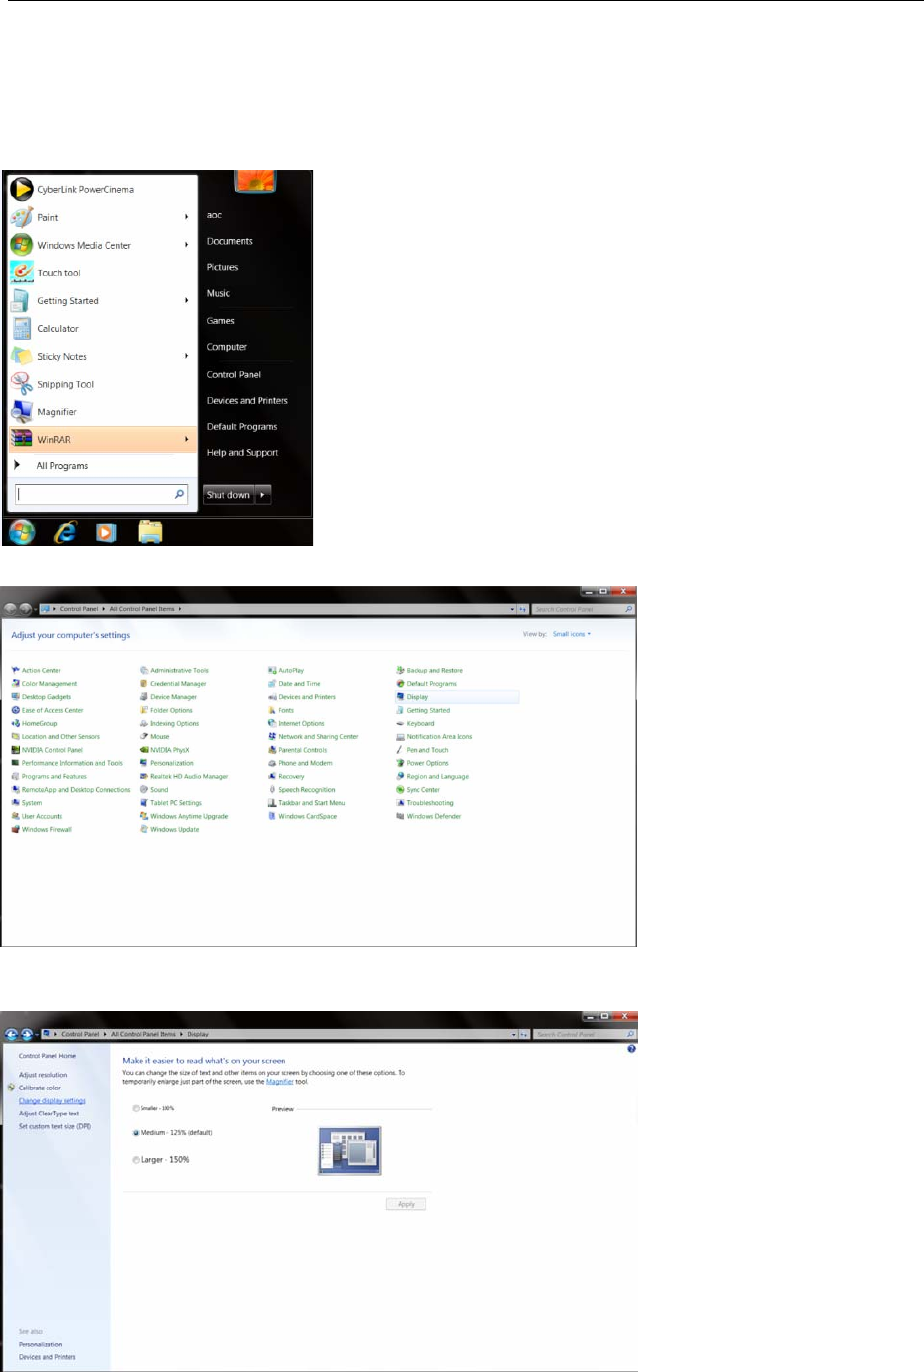The image size is (924, 1372).
Task: Open Music from Start menu
Action: (218, 293)
